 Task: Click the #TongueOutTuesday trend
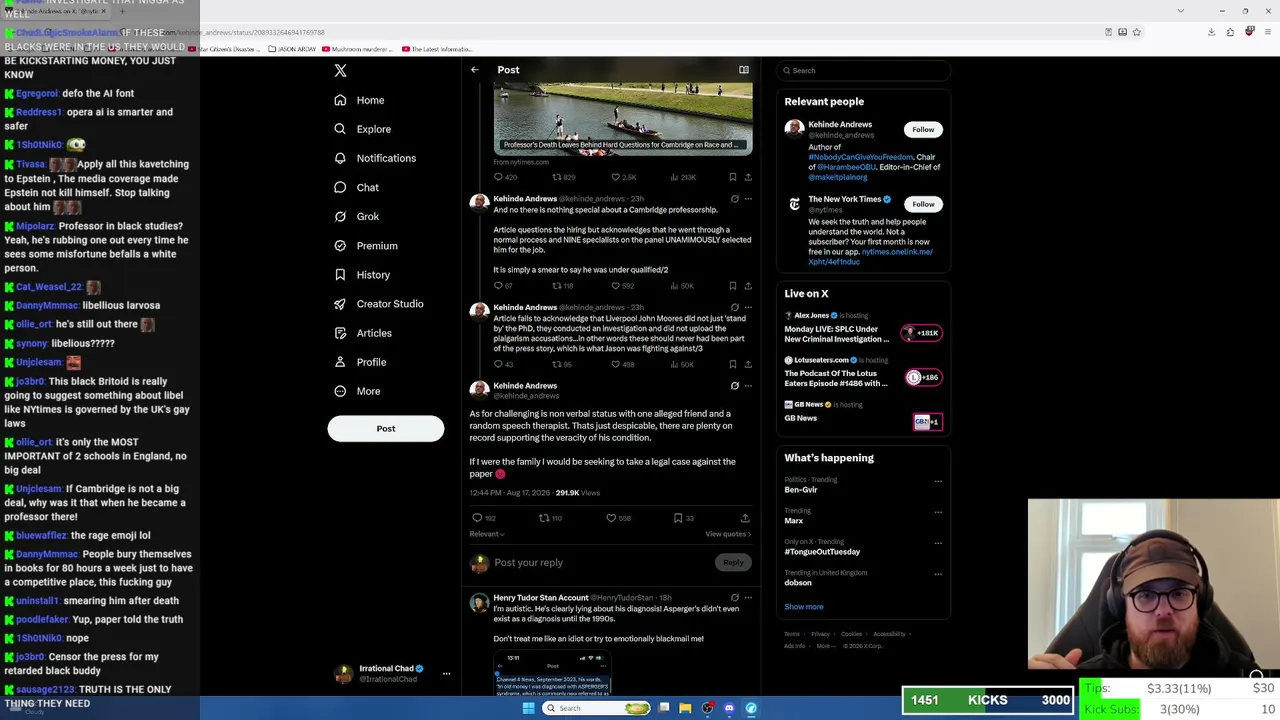click(x=822, y=552)
